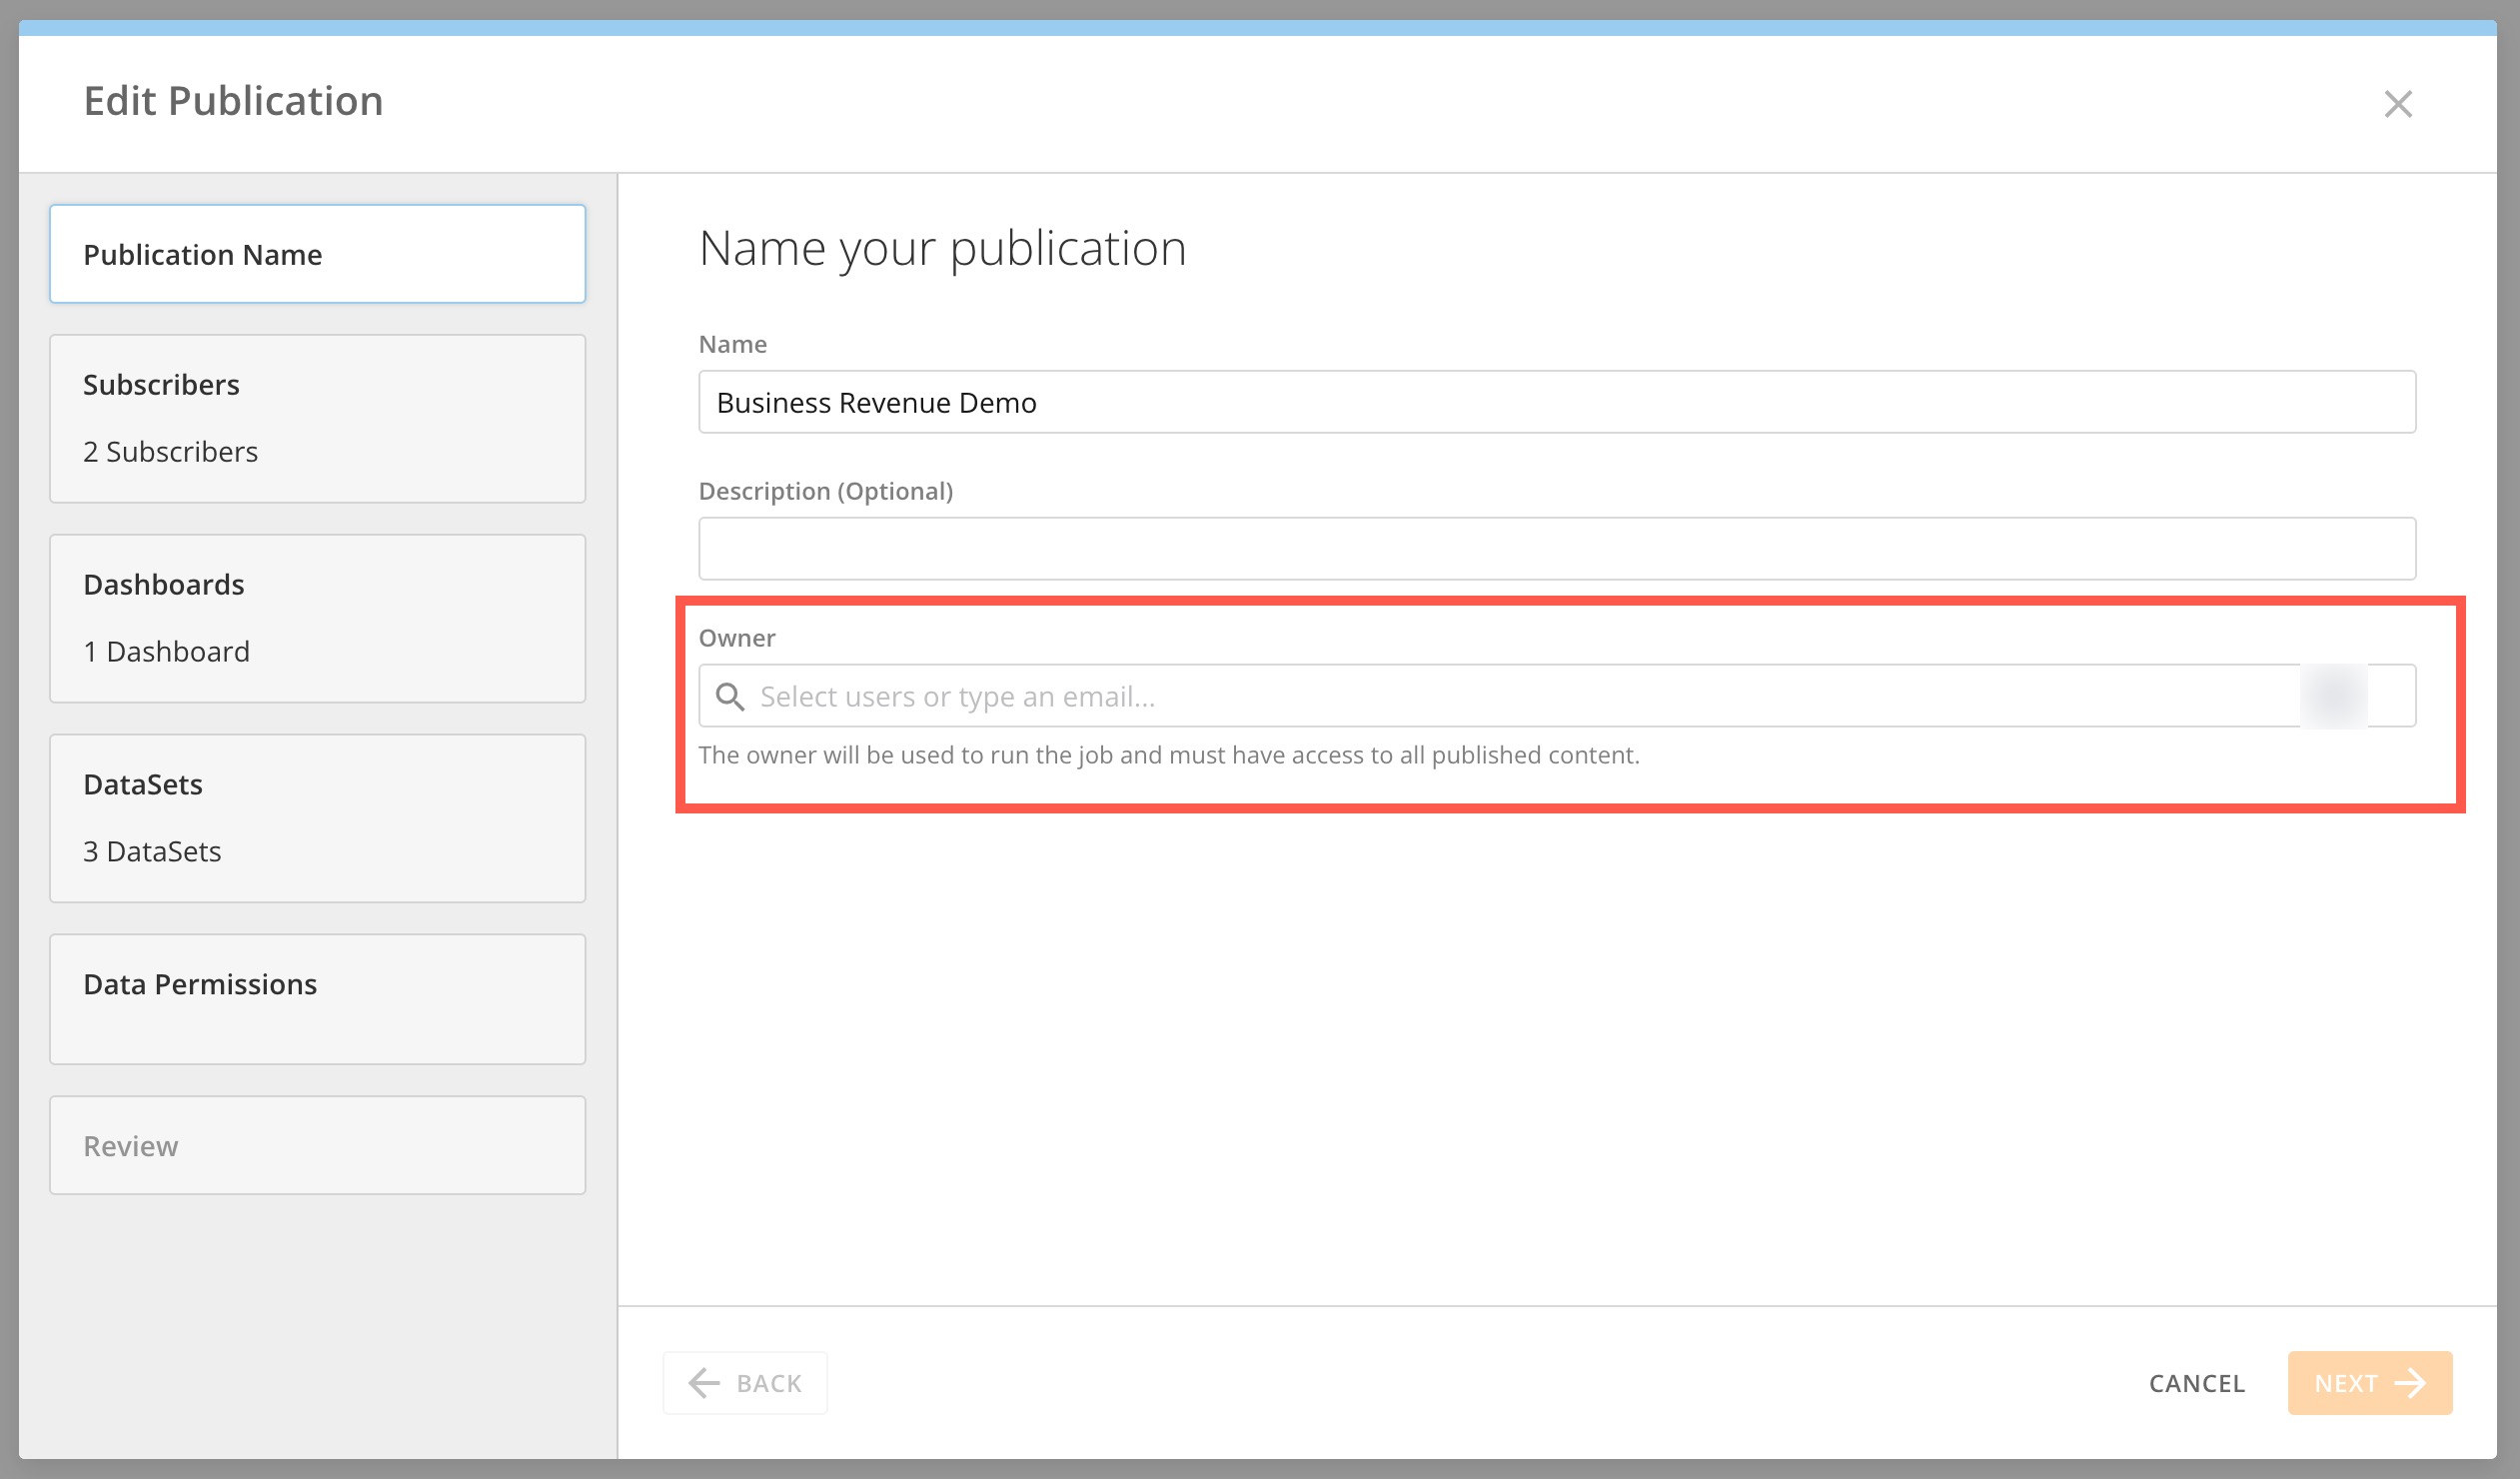This screenshot has width=2520, height=1479.
Task: Select the text Business Revenue Demo
Action: pos(876,402)
